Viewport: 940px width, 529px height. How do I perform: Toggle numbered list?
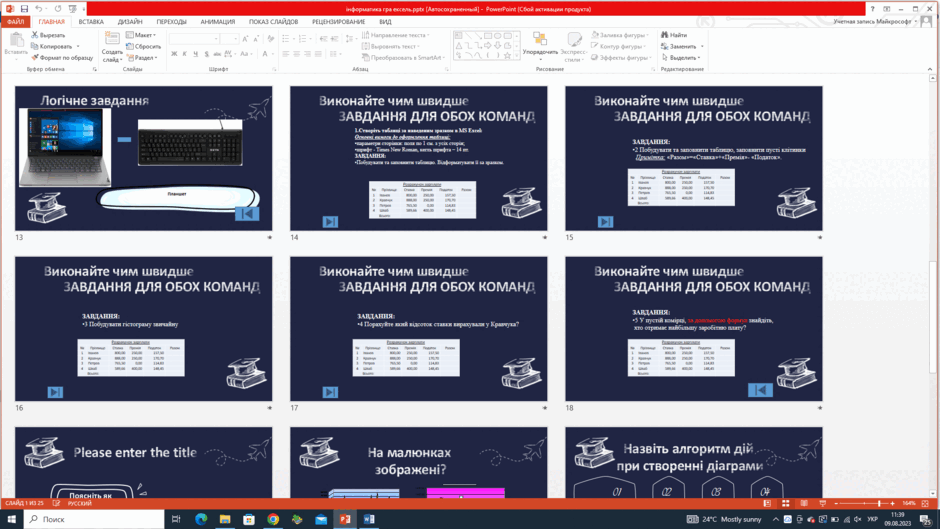pyautogui.click(x=303, y=39)
